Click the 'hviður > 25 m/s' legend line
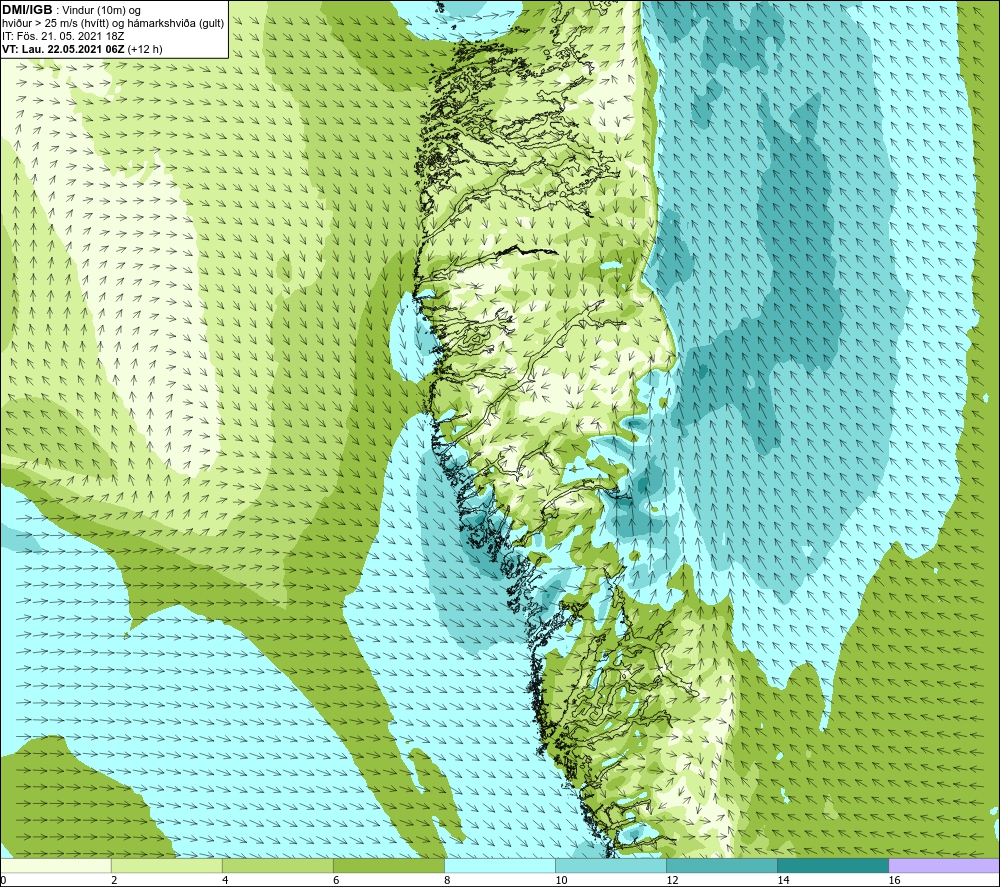Screen dimensions: 1000x887 click(x=113, y=24)
